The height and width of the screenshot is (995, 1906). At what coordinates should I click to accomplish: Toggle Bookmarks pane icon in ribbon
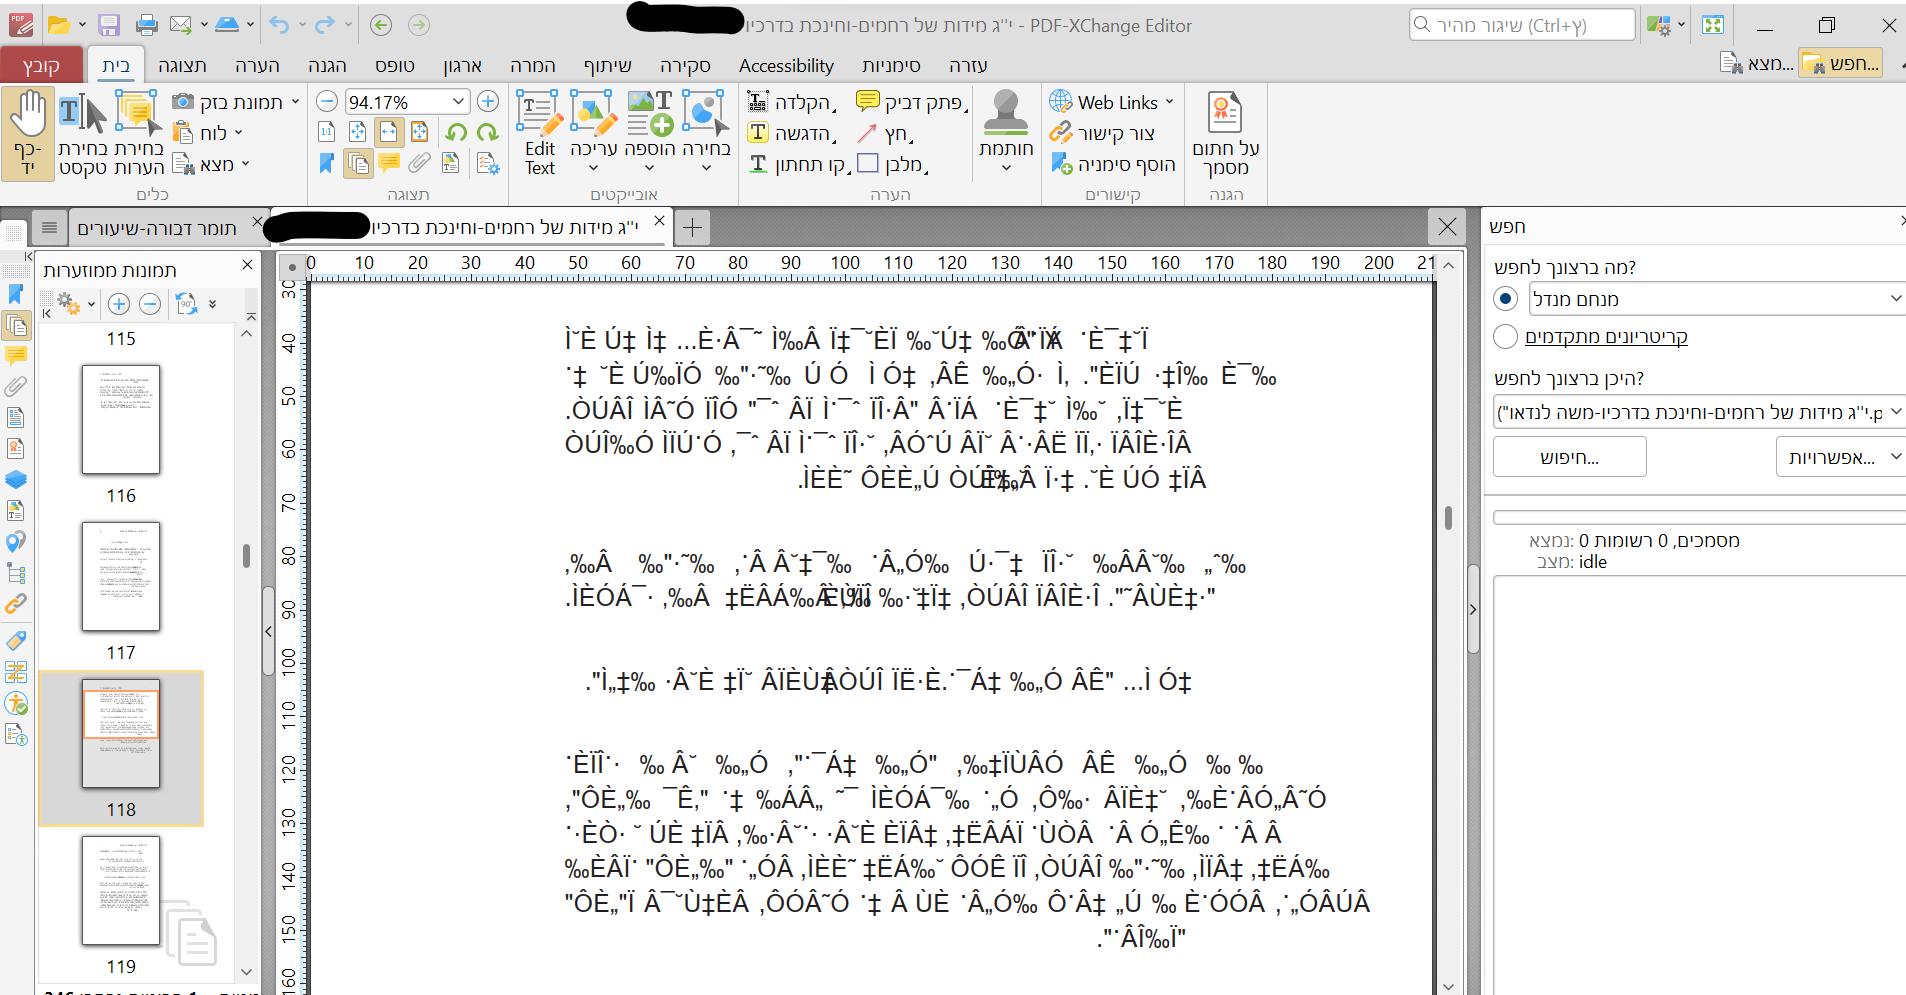click(327, 163)
